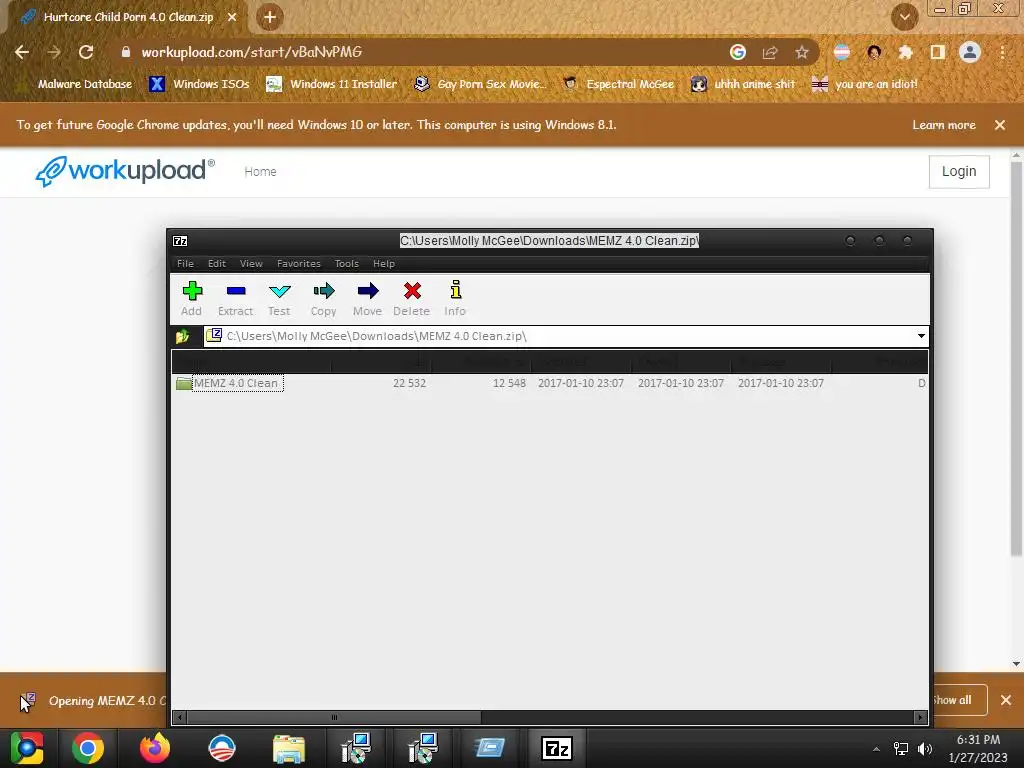1024x768 pixels.
Task: Click the Google icon in the address bar
Action: 738,52
